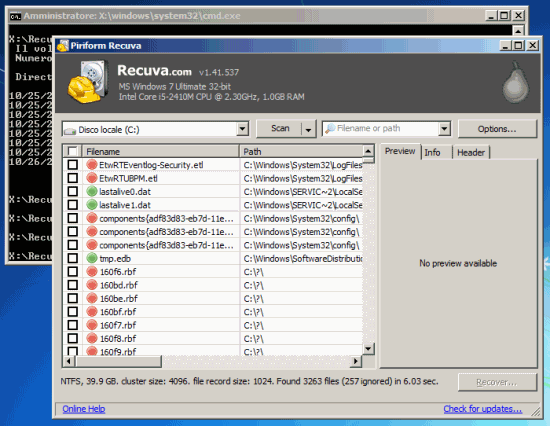Click the red status dot of EtwRTUBPM.etl
This screenshot has width=550, height=426.
pyautogui.click(x=92, y=178)
